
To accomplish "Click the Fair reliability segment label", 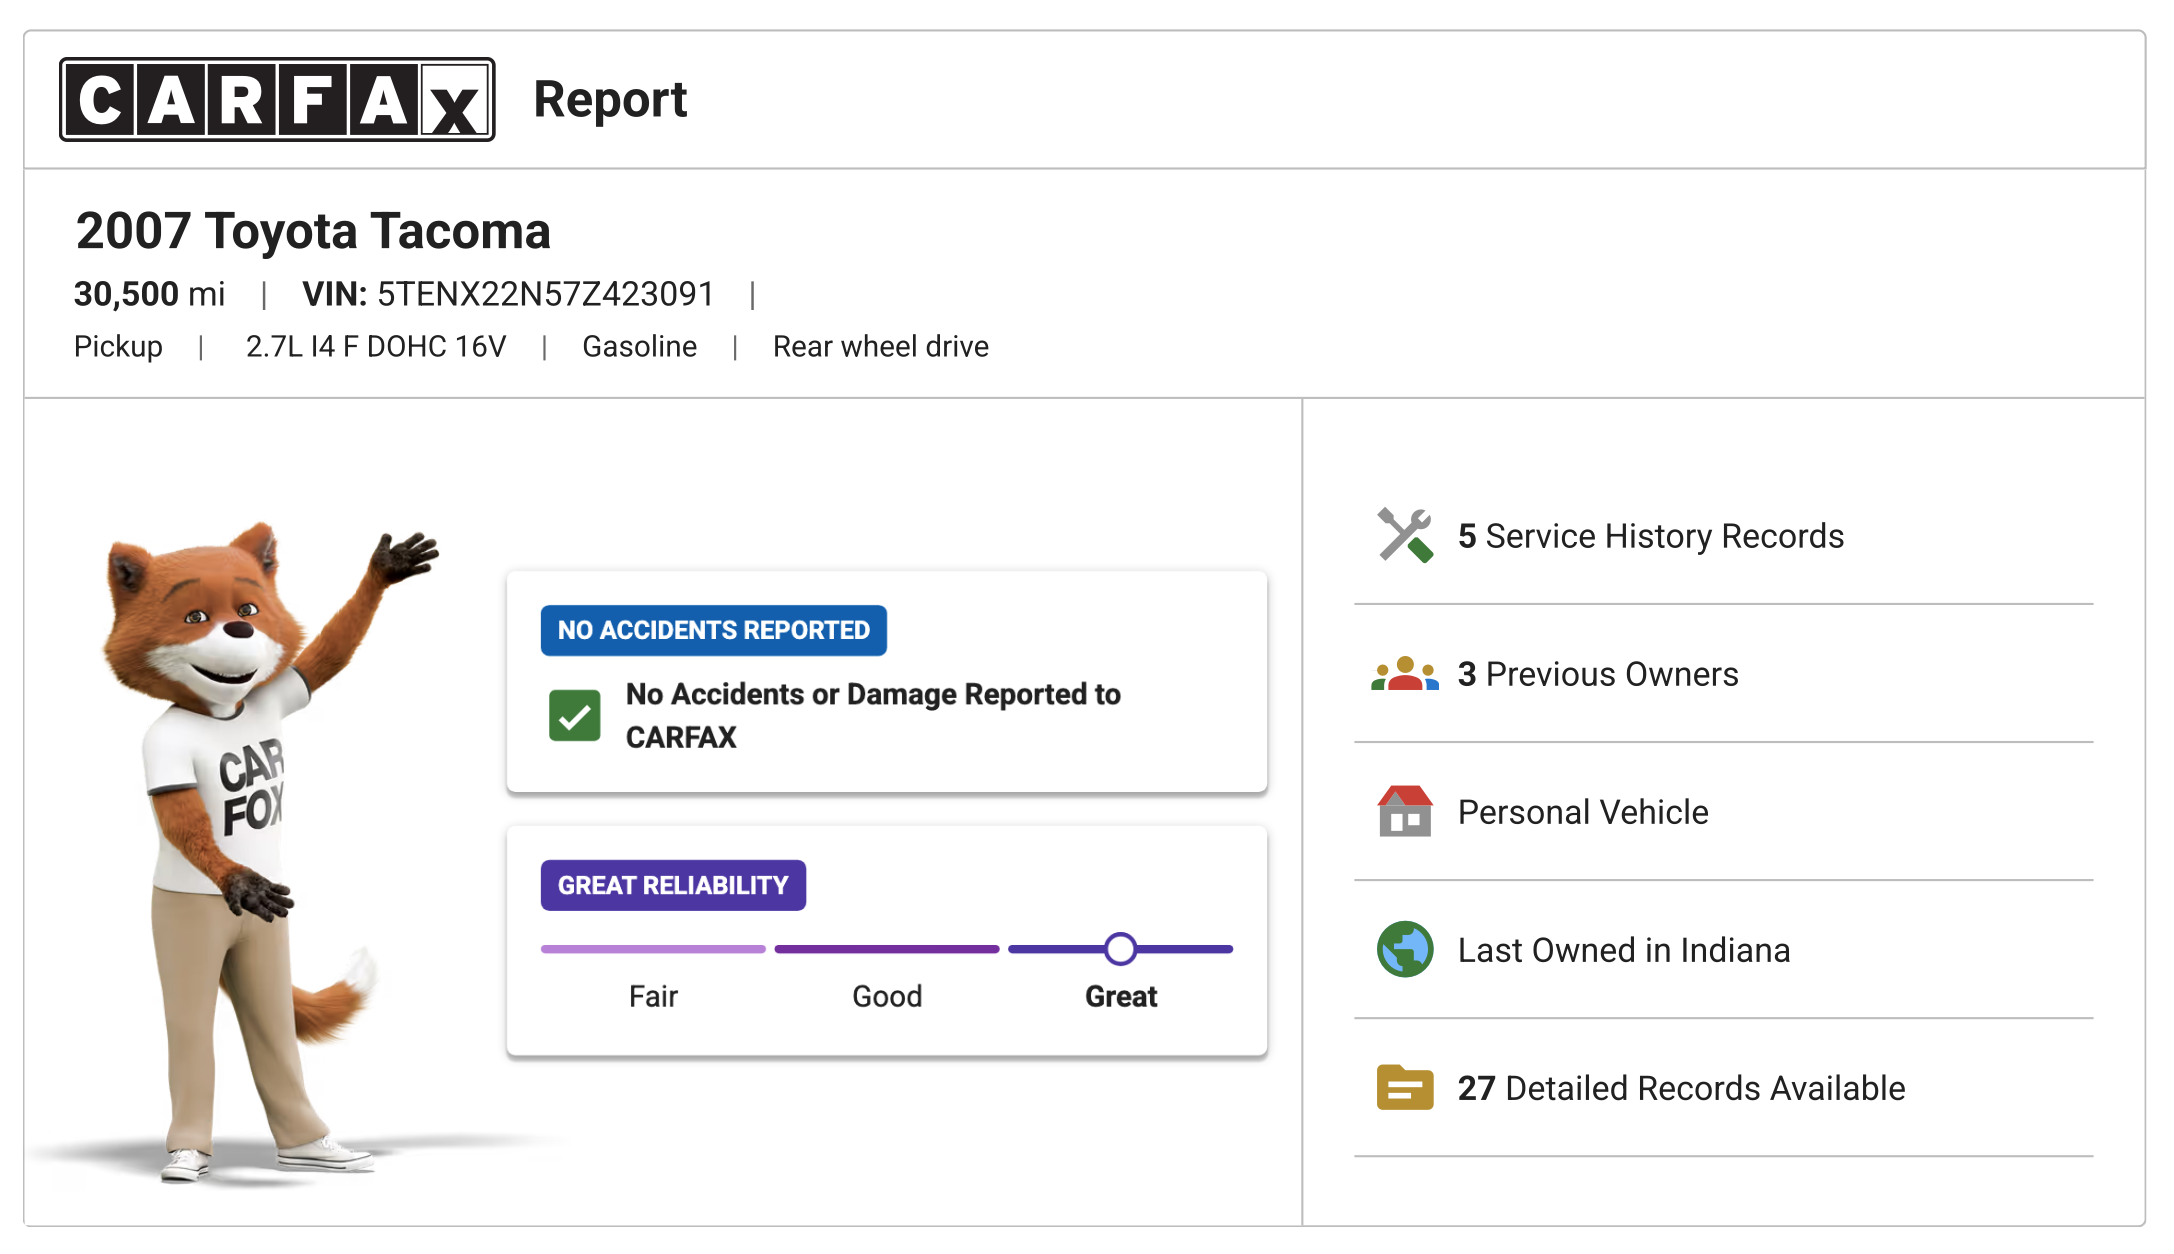I will (653, 996).
